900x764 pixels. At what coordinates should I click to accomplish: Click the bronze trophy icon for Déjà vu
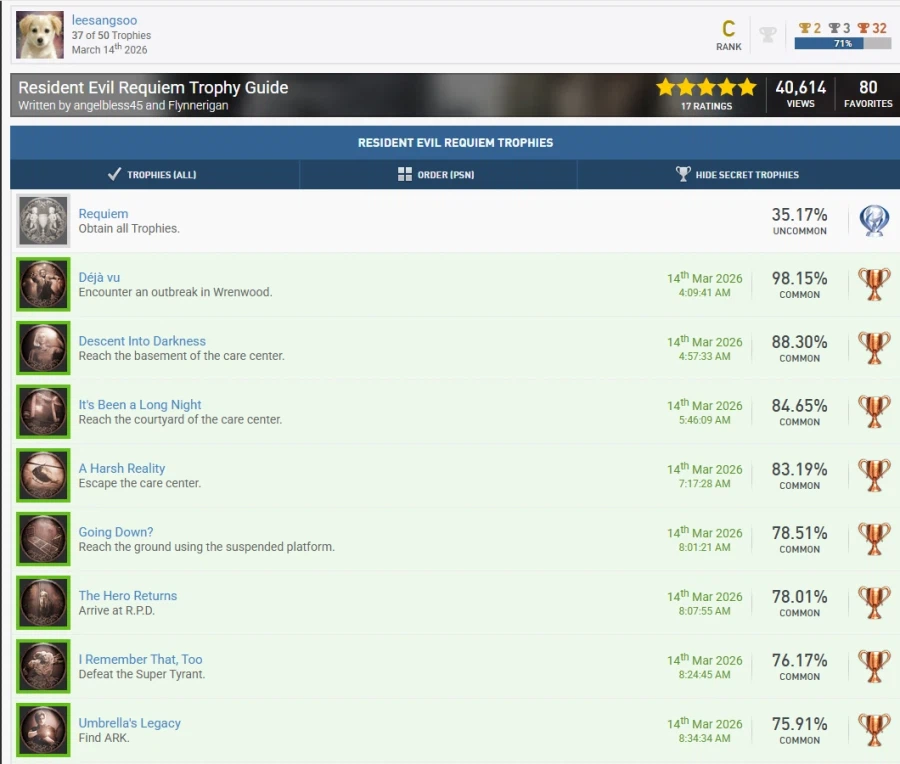click(x=874, y=285)
